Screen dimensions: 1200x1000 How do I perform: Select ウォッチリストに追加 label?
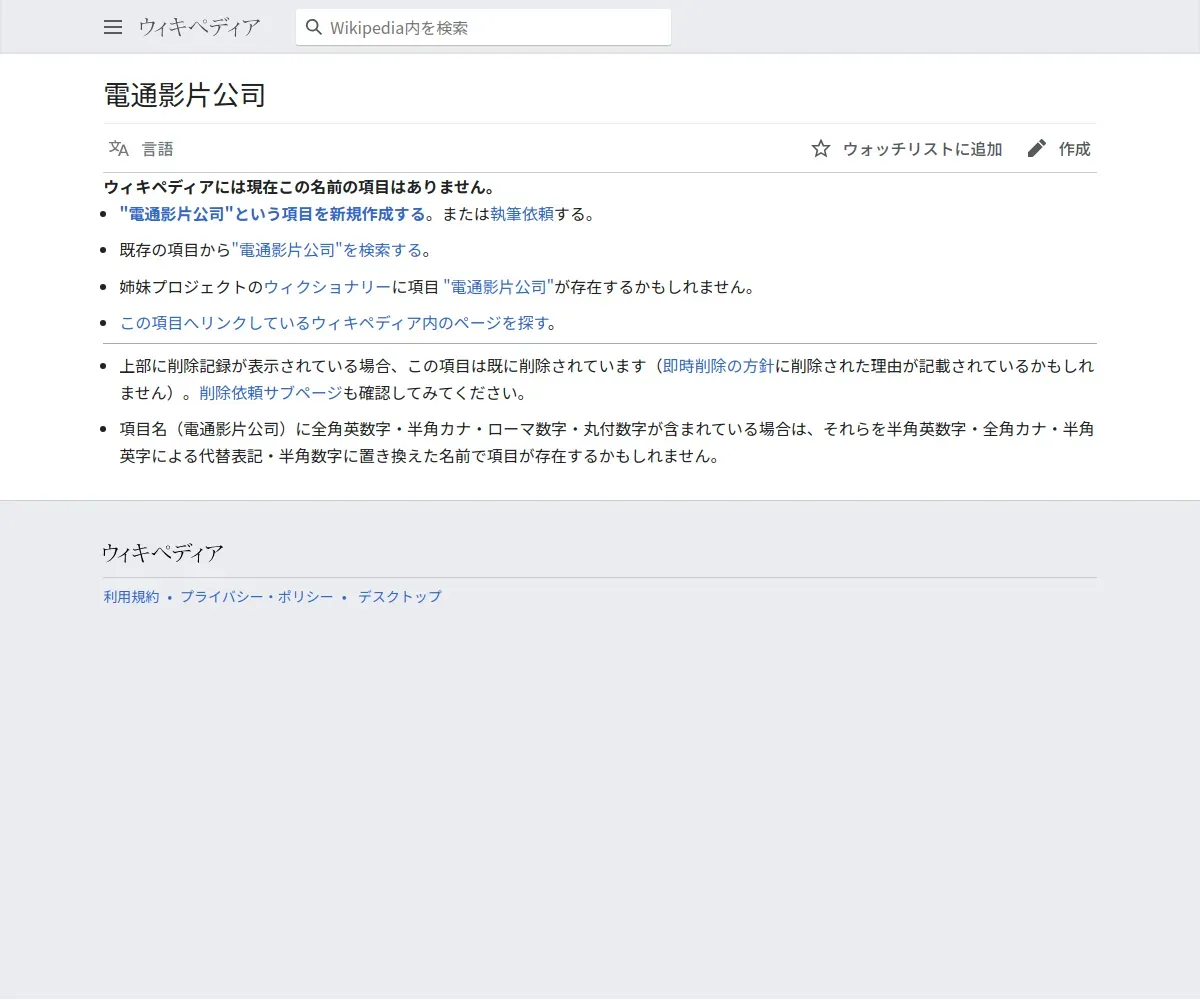coord(922,149)
